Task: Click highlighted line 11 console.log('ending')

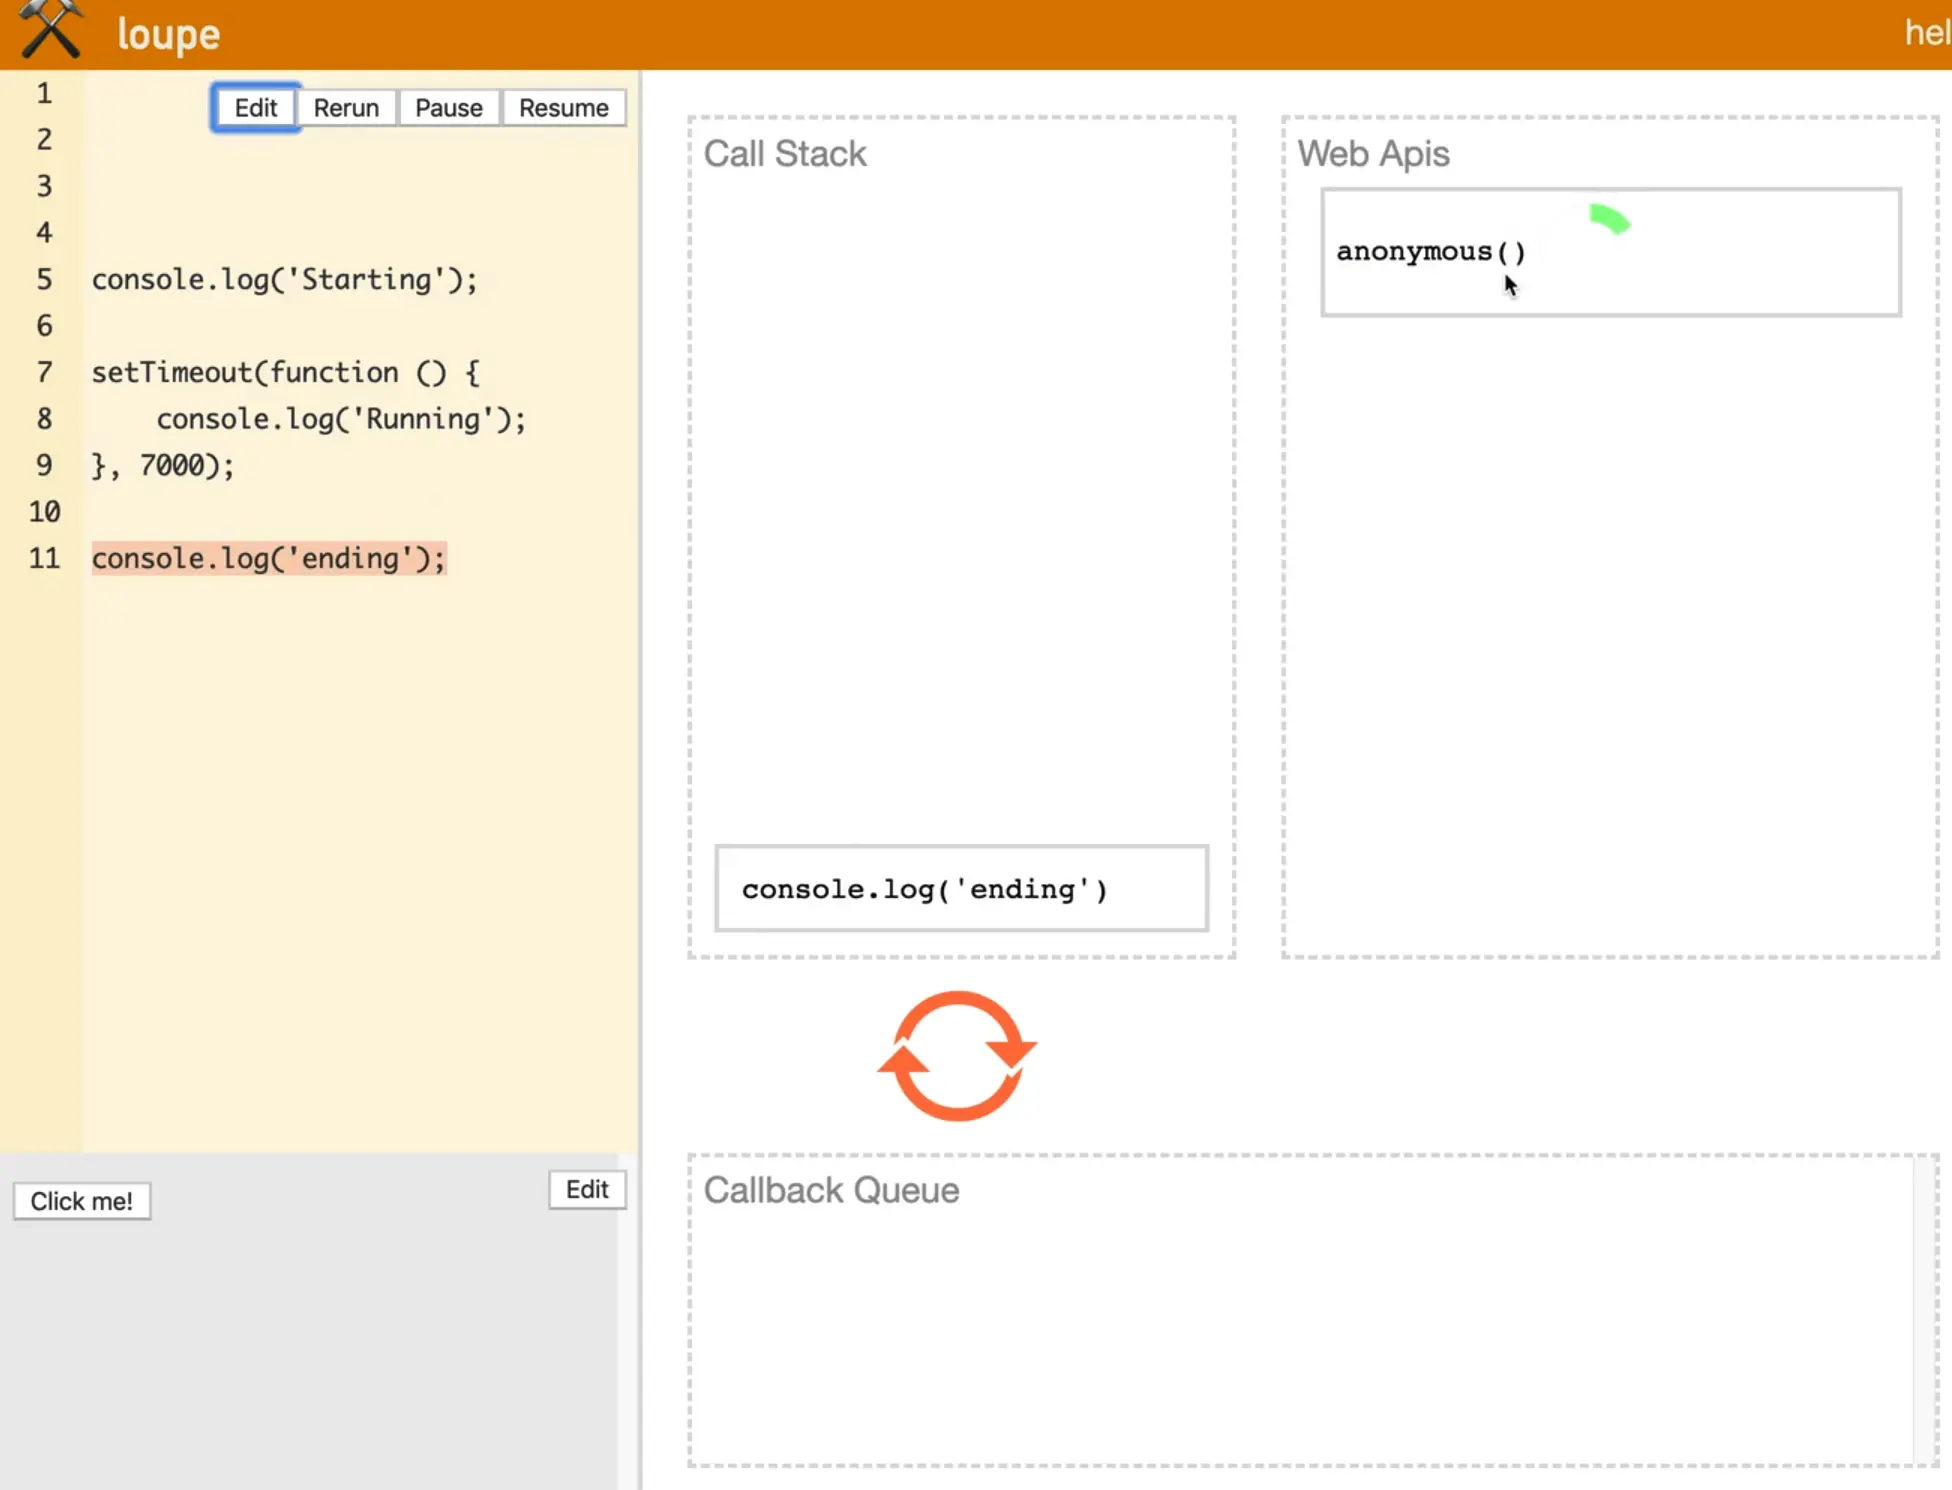Action: pyautogui.click(x=268, y=558)
